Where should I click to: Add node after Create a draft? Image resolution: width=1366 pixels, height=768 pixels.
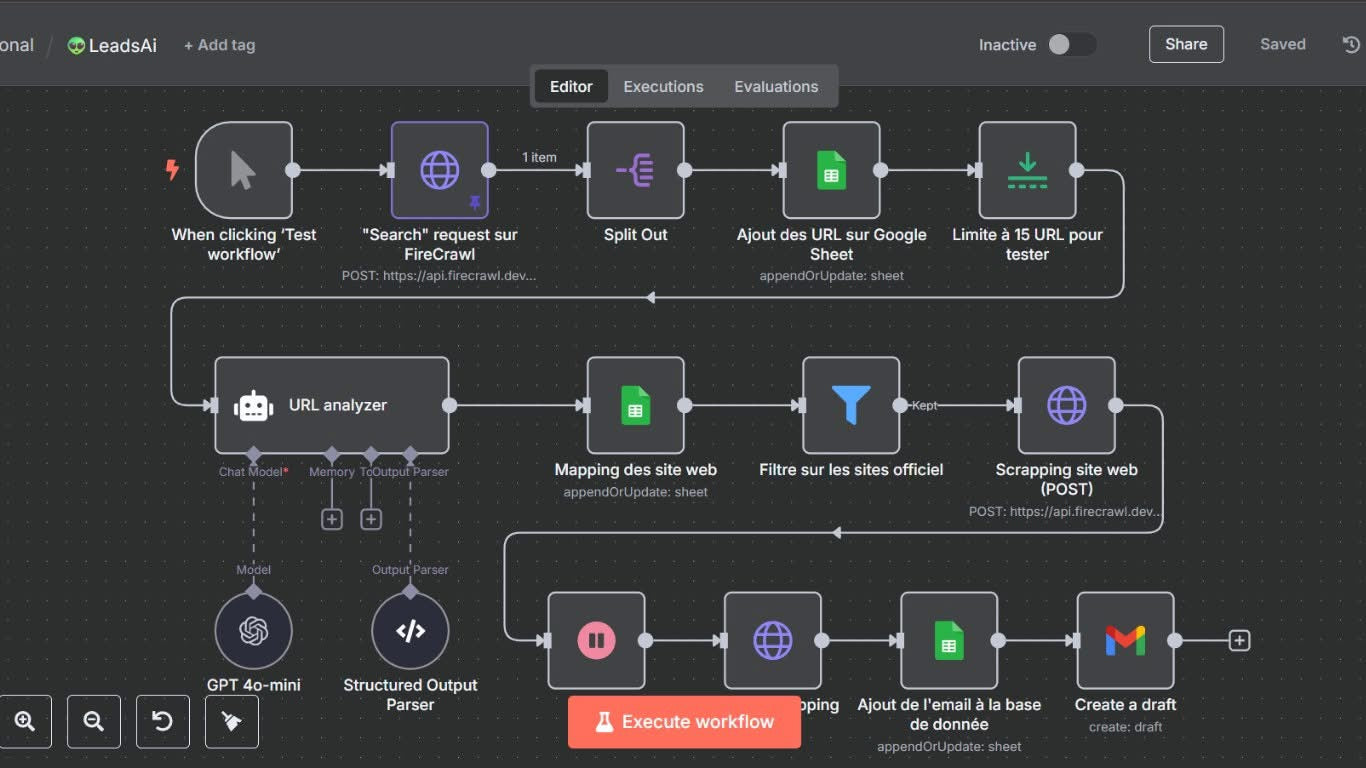1239,640
